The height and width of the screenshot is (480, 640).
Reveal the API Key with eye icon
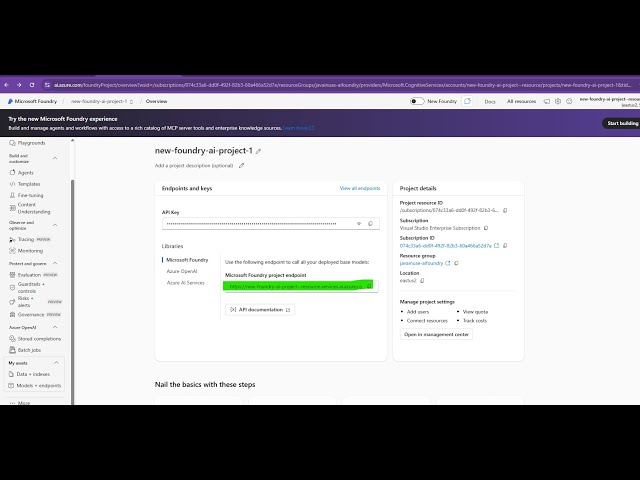pyautogui.click(x=359, y=224)
